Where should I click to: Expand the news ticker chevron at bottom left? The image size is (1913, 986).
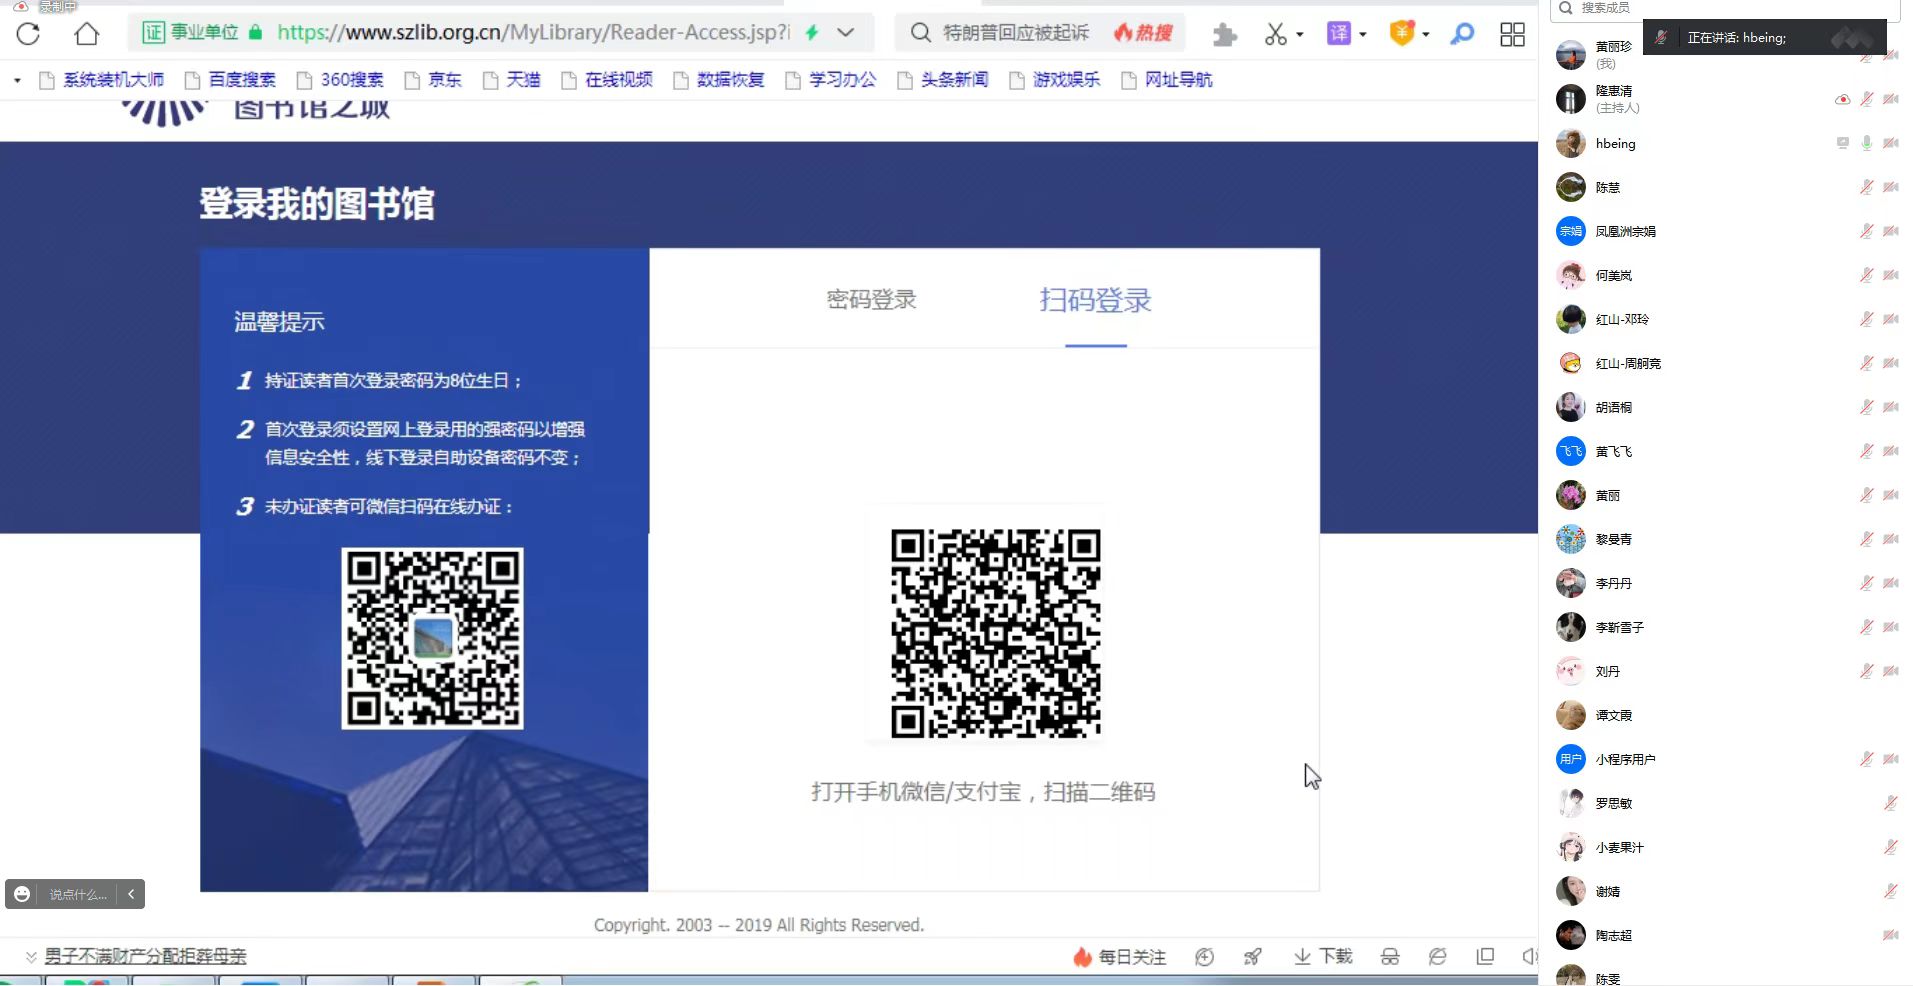[31, 957]
